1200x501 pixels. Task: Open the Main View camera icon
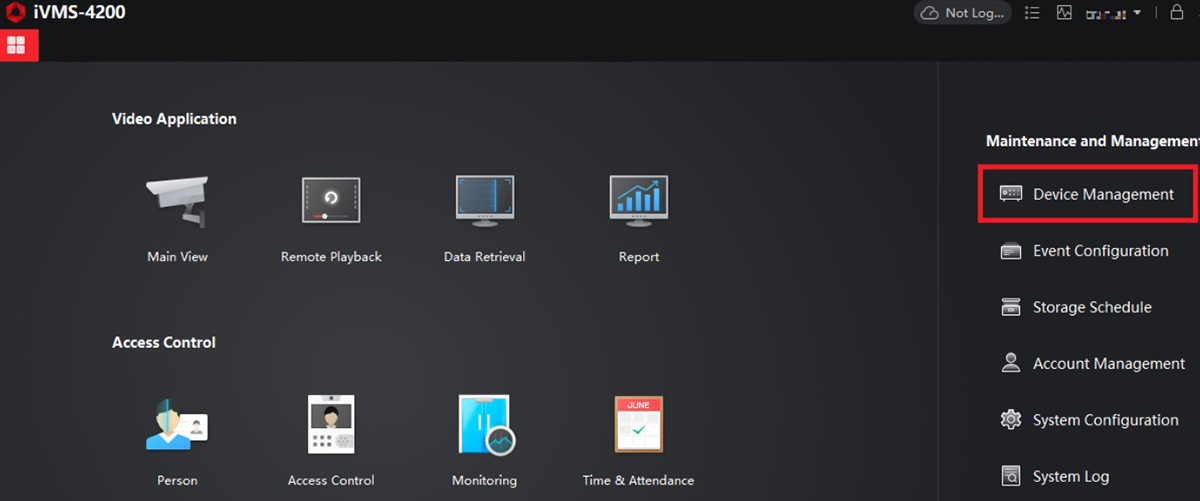coord(177,200)
